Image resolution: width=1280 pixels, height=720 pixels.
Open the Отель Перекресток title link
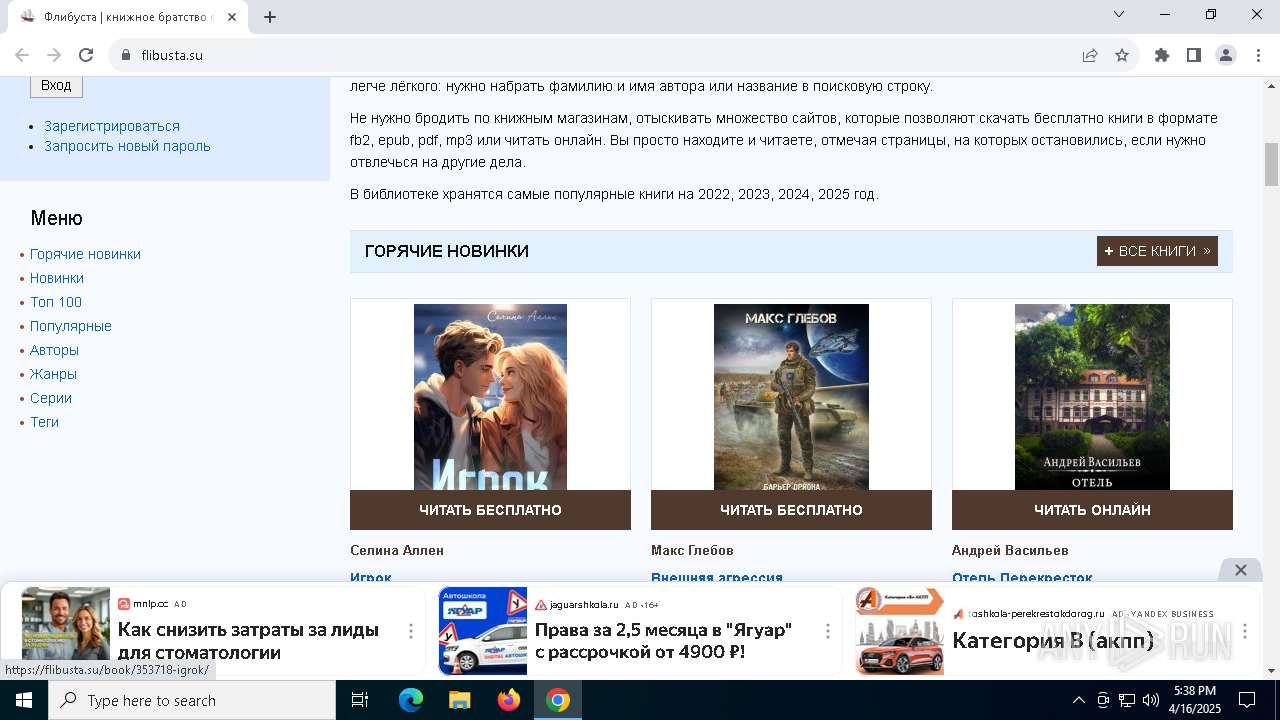pyautogui.click(x=1022, y=577)
